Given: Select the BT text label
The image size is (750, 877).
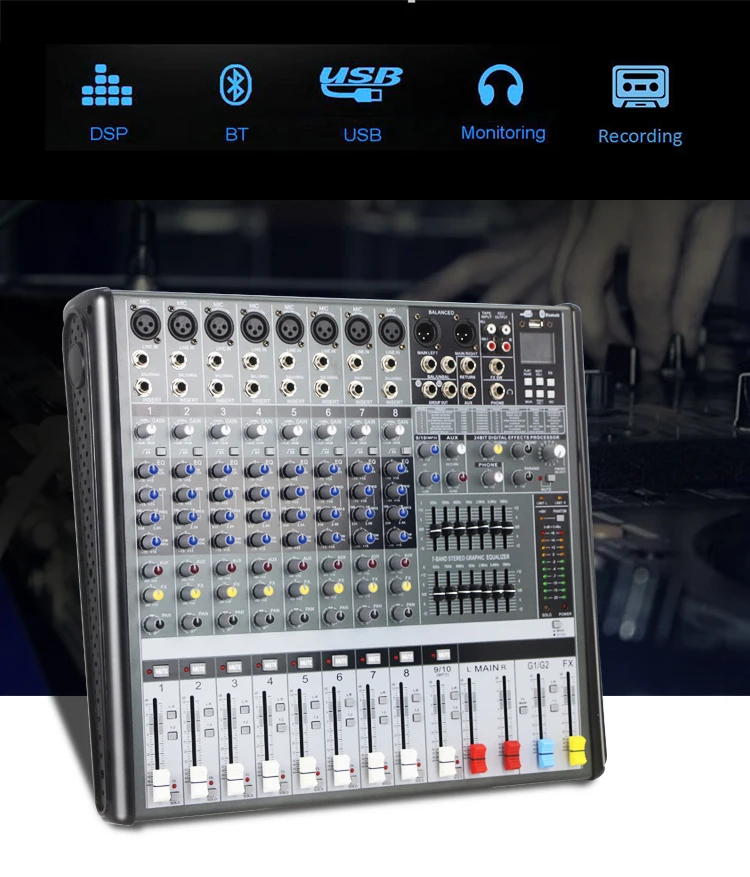Looking at the screenshot, I should point(237,135).
